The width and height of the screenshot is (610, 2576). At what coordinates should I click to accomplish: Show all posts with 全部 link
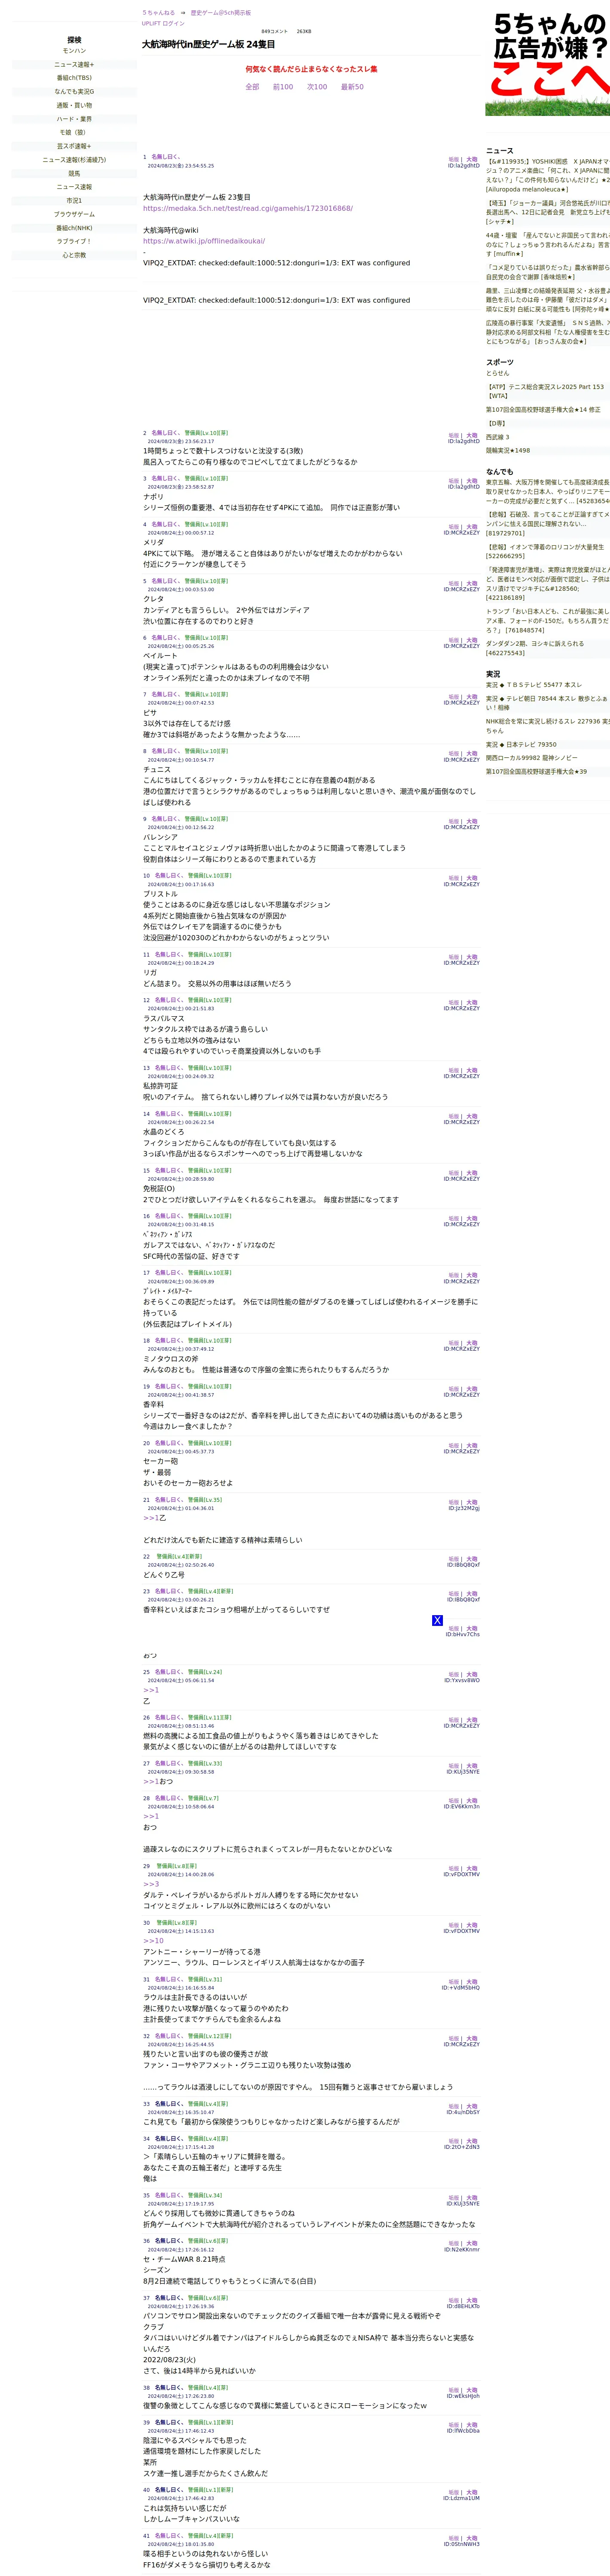[x=252, y=87]
